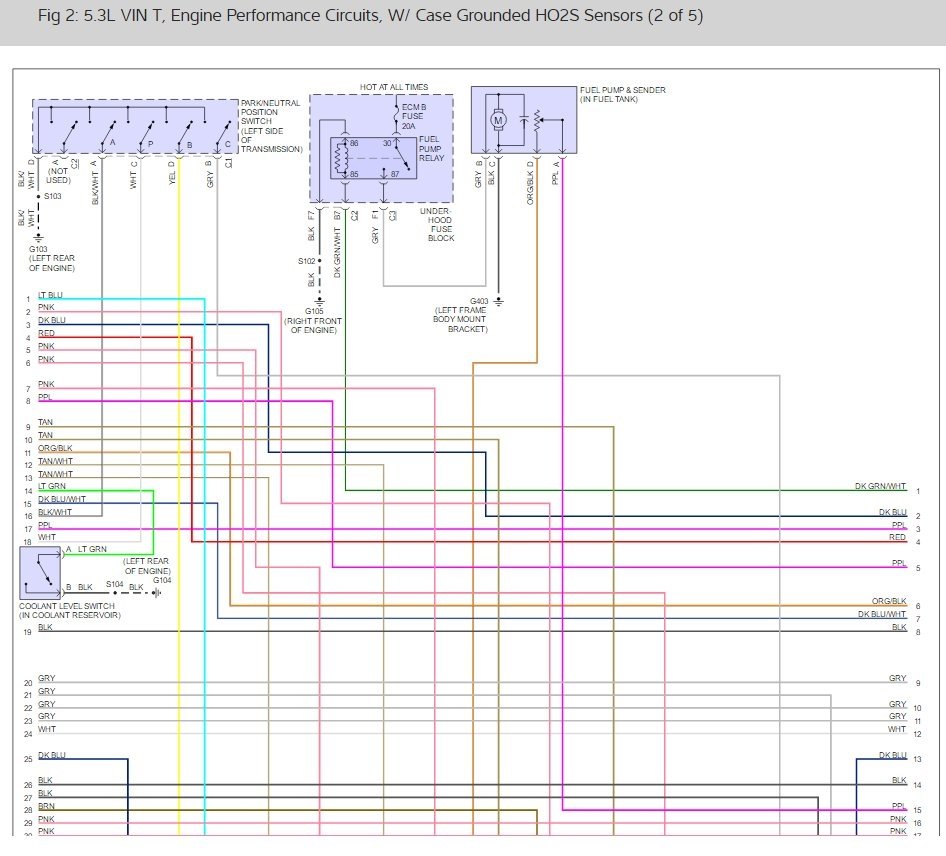Click the S102 splice dot

coord(320,261)
